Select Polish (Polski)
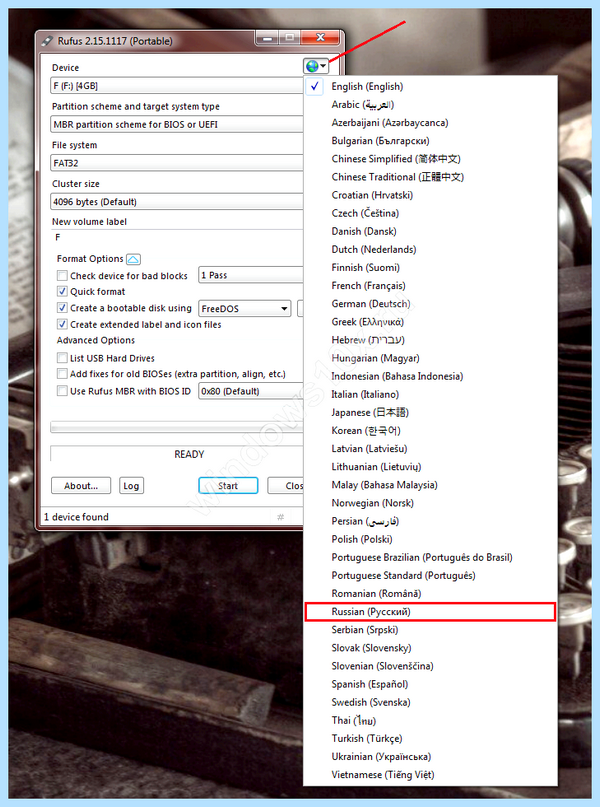Screen dimensions: 600x807 (430, 539)
